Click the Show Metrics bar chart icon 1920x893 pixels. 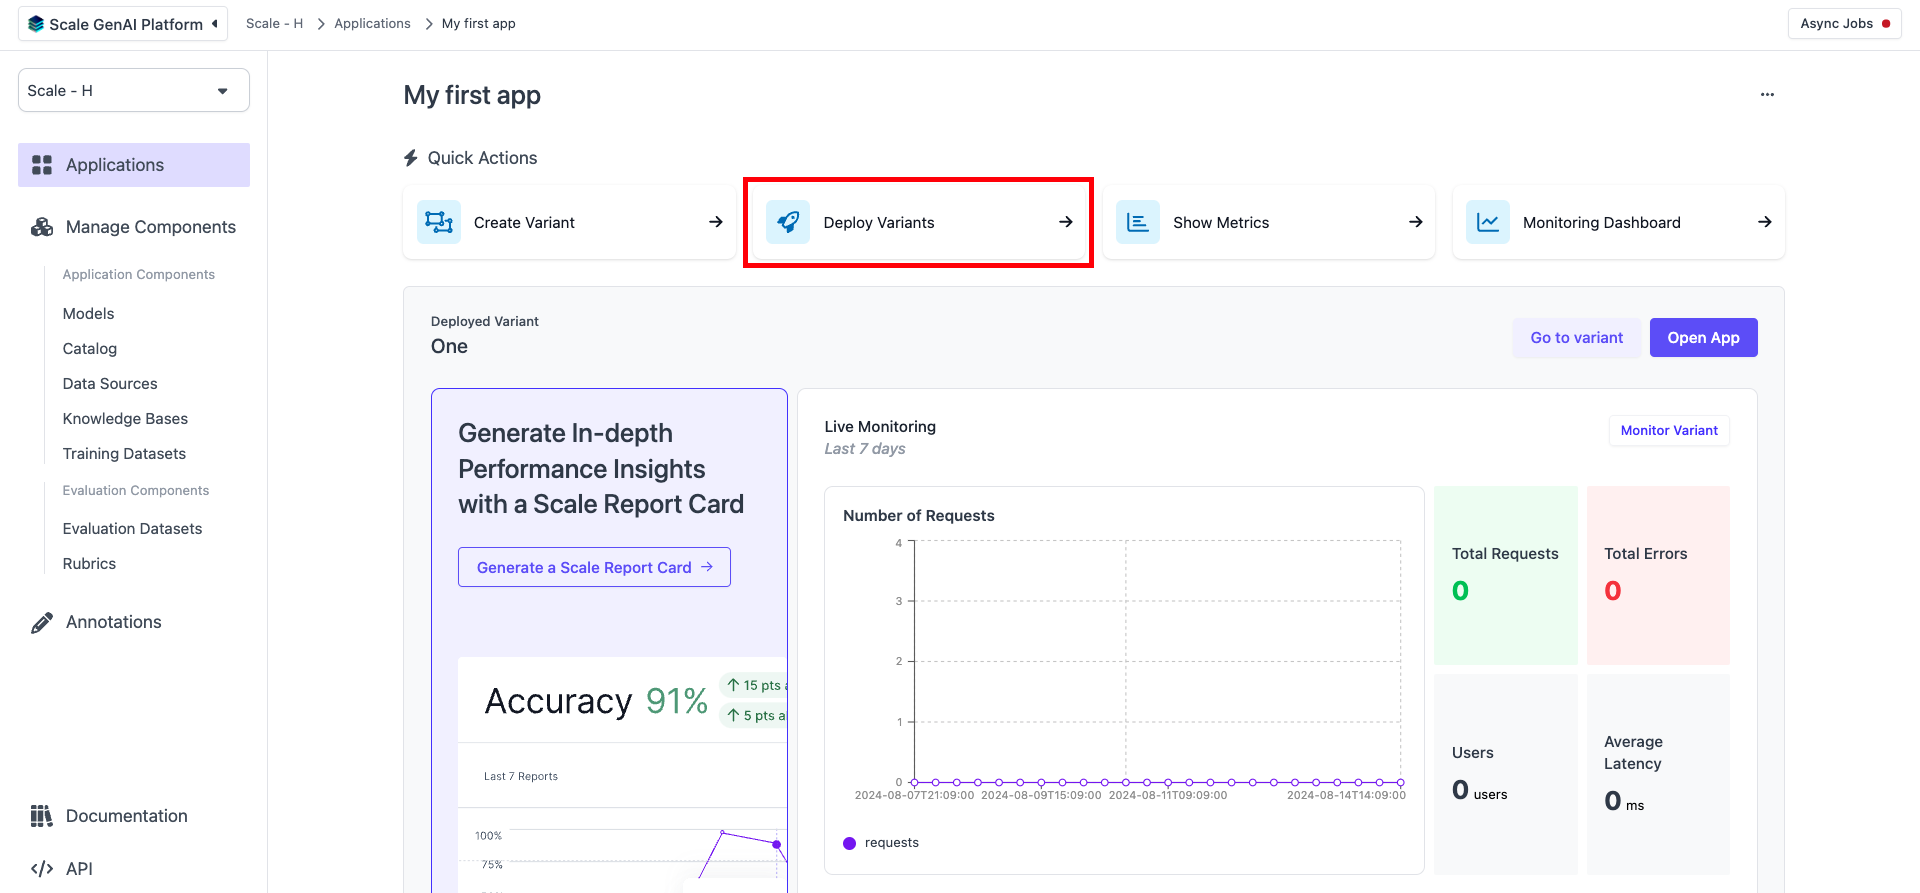tap(1138, 222)
